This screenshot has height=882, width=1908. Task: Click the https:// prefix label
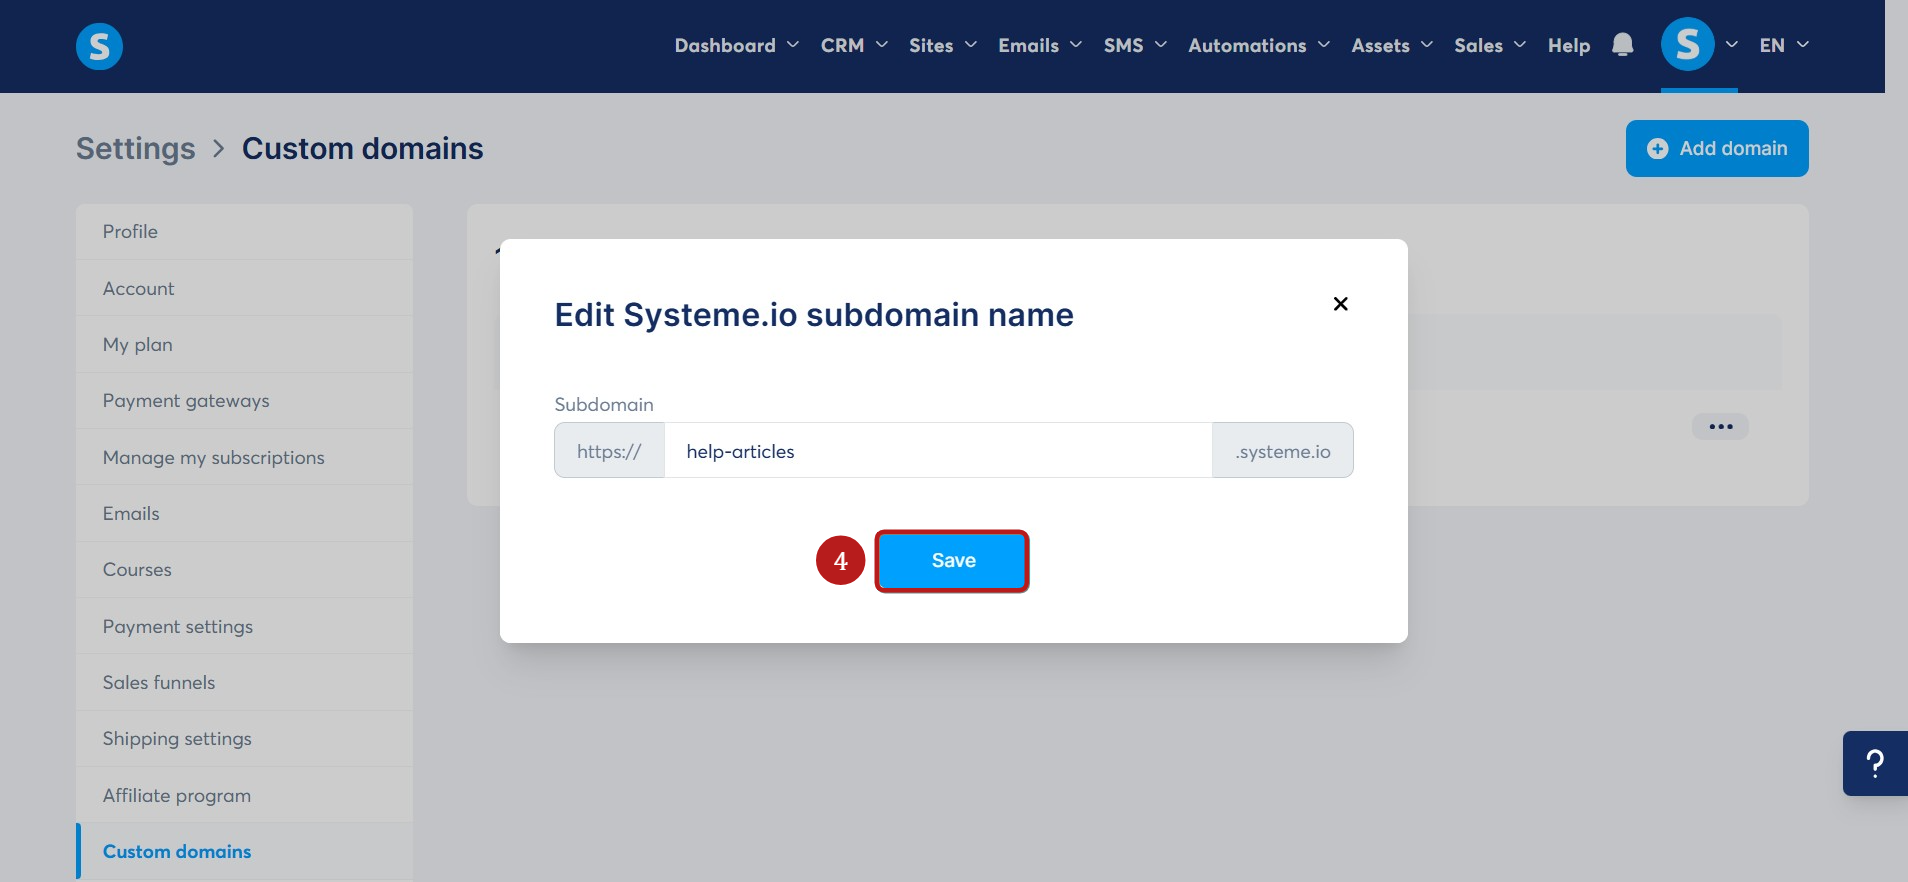coord(609,451)
